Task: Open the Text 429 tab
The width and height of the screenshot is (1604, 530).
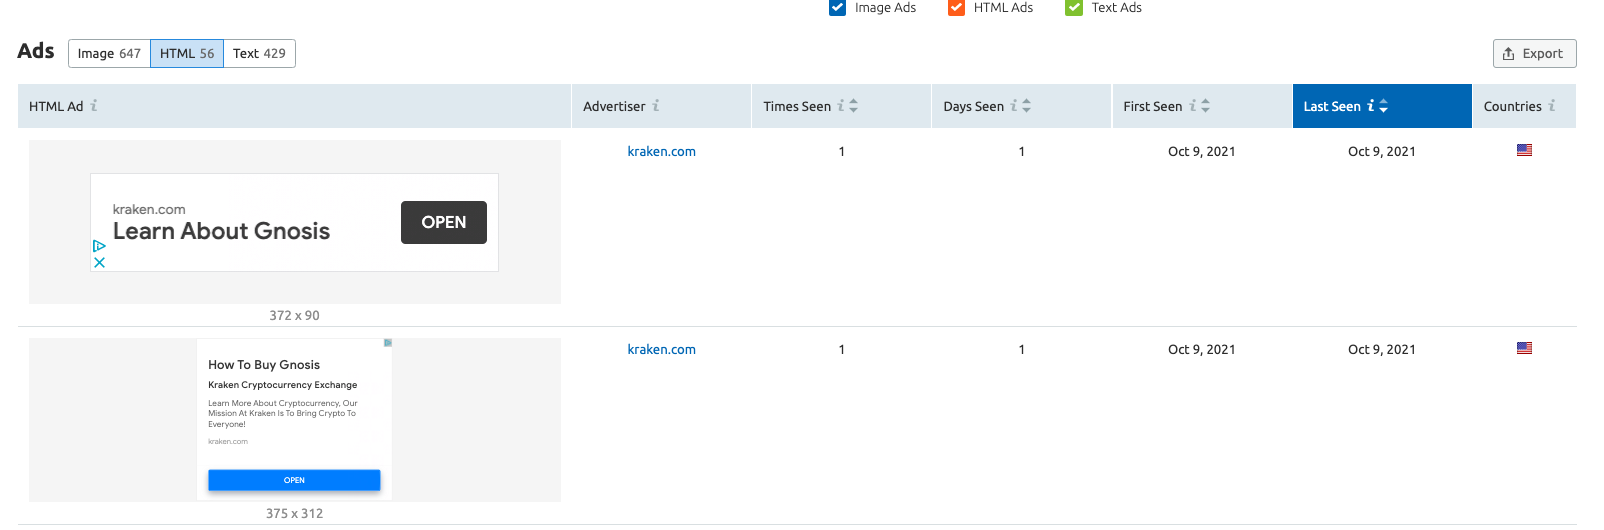Action: 259,53
